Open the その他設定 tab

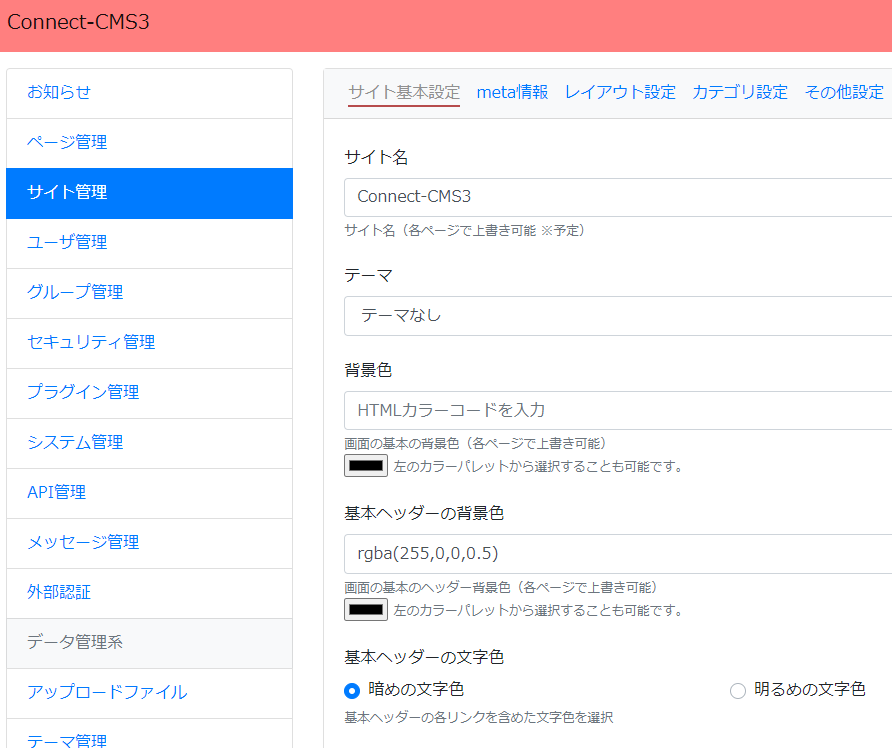click(x=844, y=92)
